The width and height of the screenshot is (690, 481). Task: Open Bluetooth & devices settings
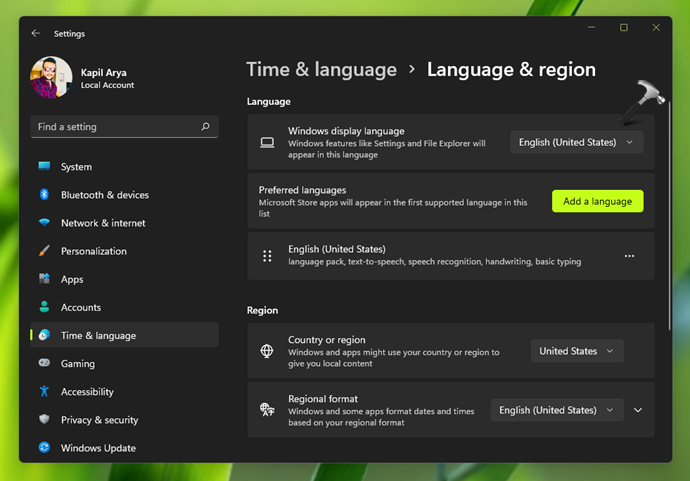coord(104,195)
